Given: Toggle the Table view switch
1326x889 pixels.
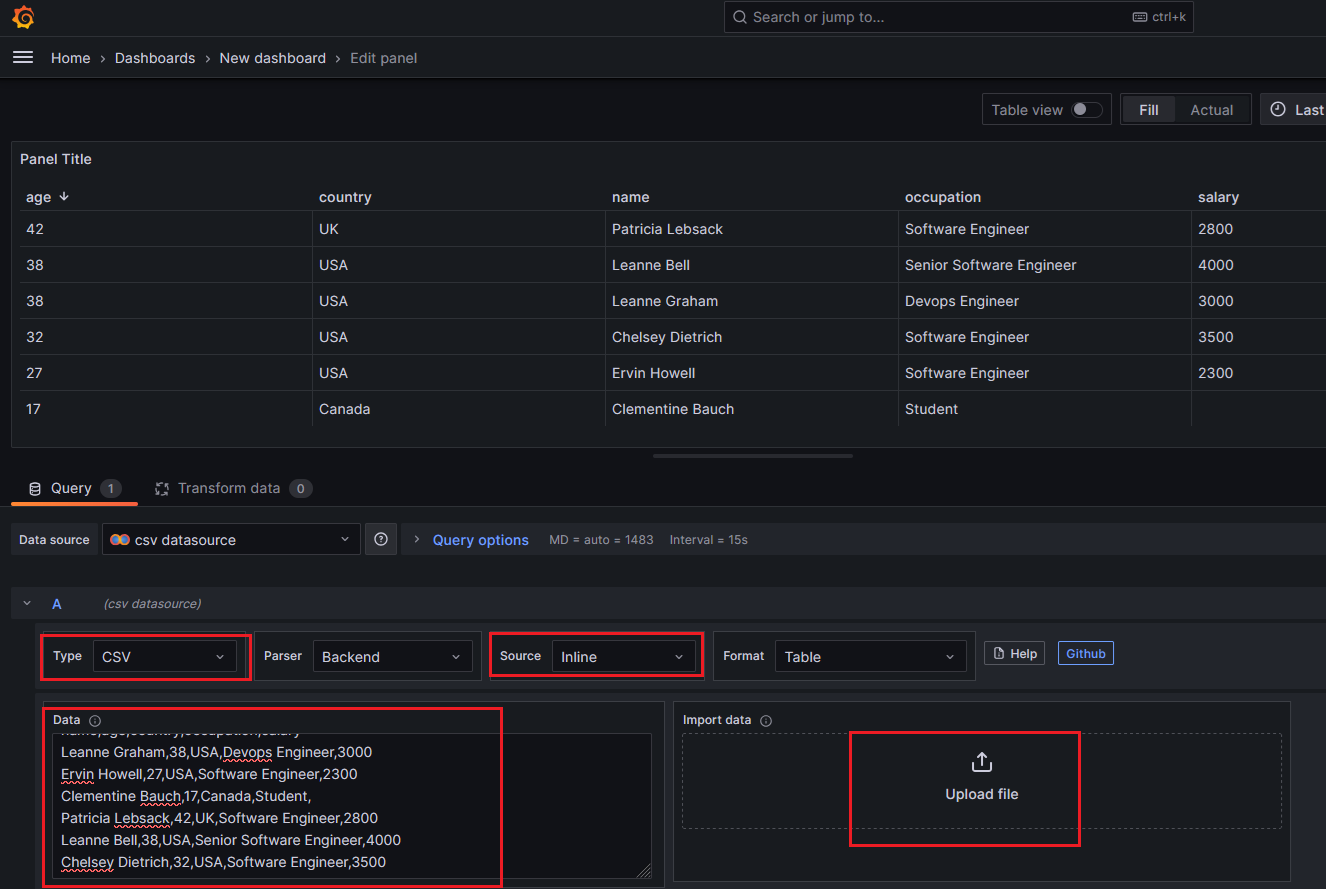Looking at the screenshot, I should pos(1087,110).
